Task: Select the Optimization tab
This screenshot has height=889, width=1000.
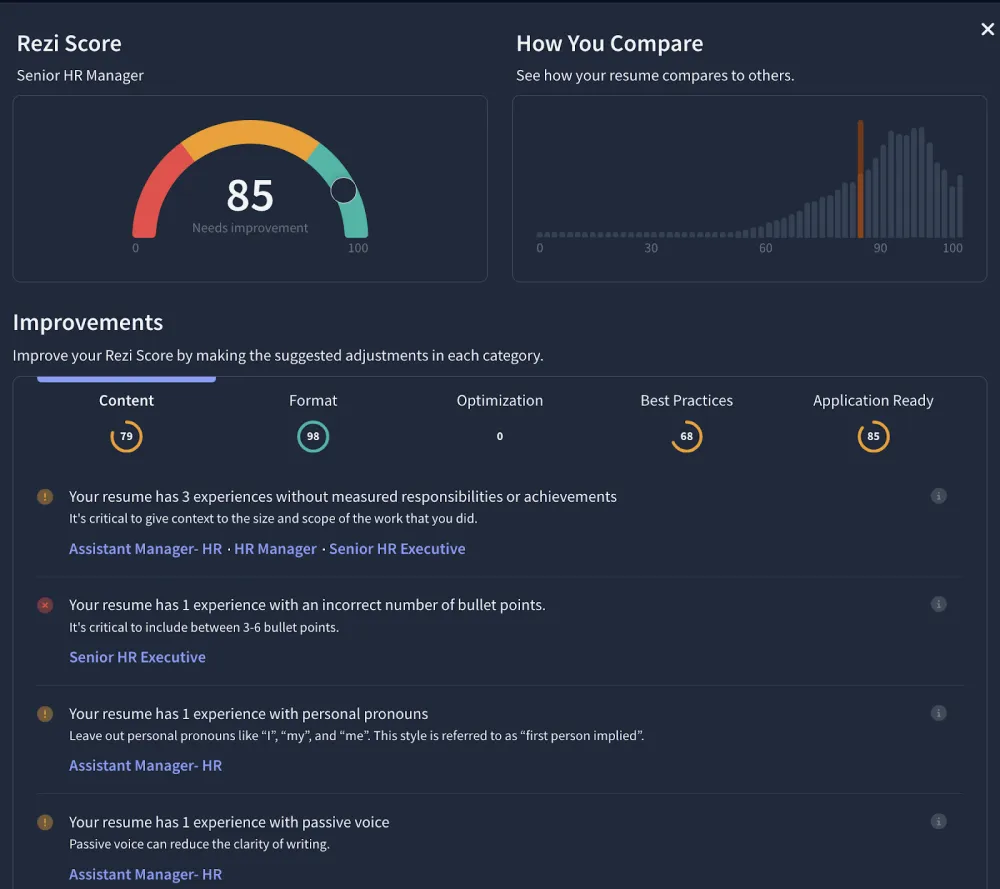Action: click(x=499, y=400)
